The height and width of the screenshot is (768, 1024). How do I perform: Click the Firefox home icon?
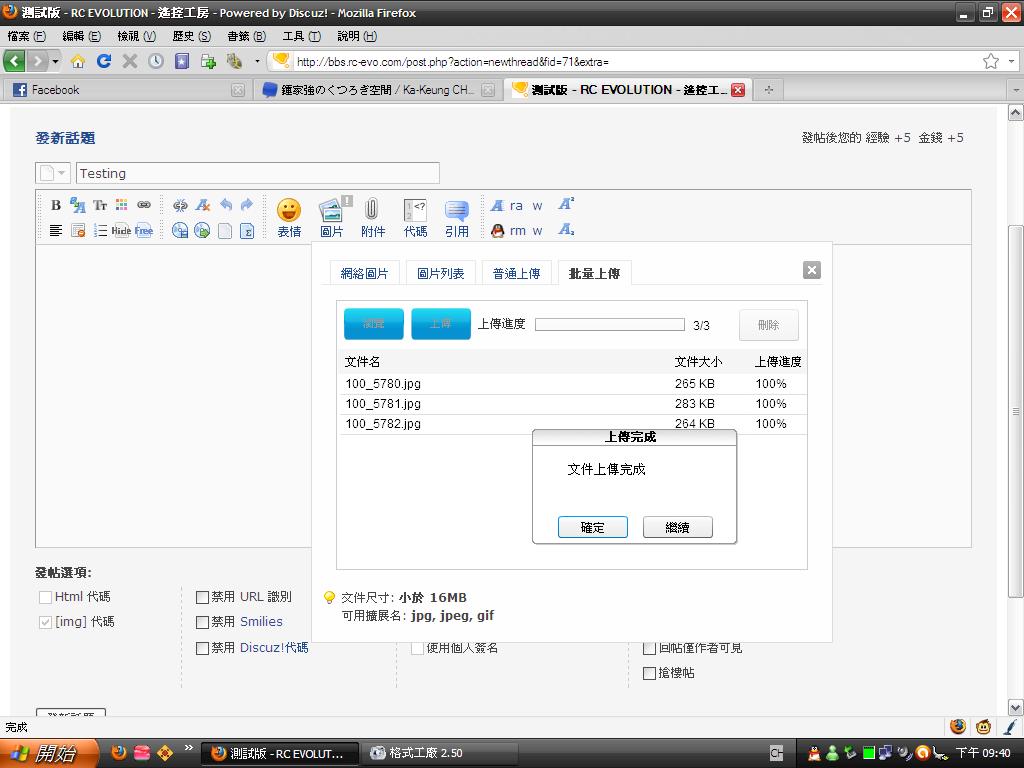(77, 61)
